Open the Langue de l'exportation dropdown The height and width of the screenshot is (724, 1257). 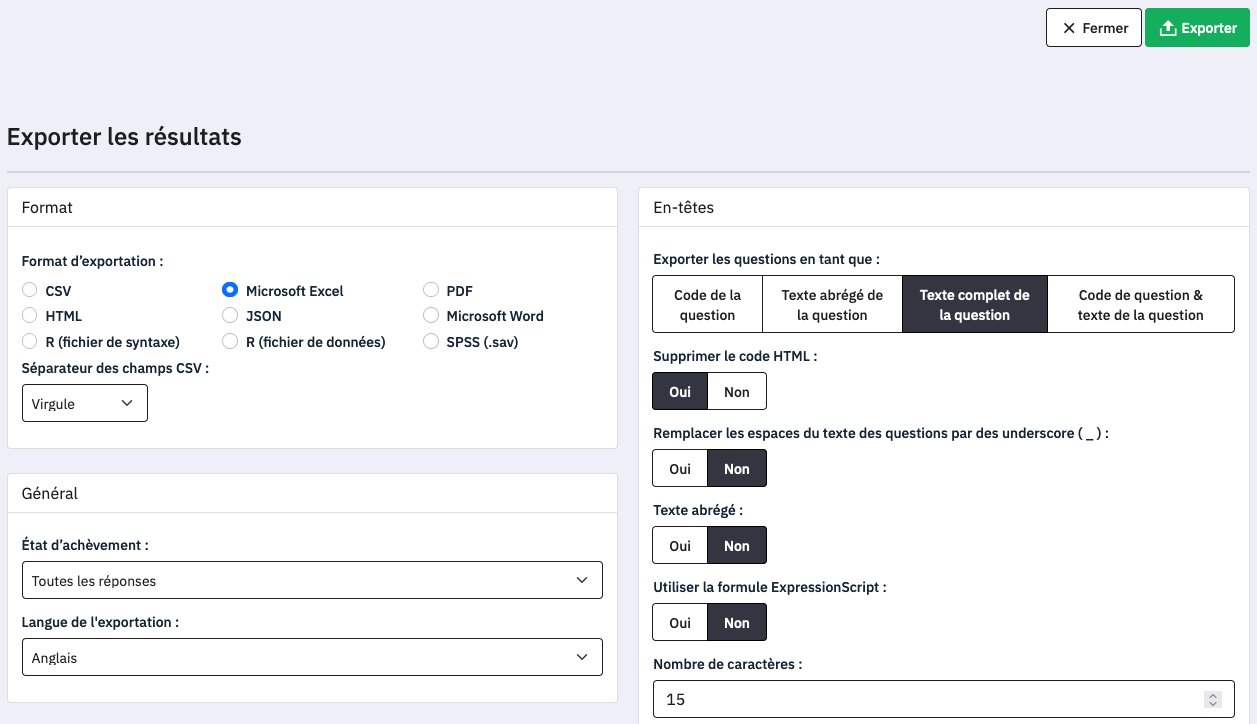[312, 658]
